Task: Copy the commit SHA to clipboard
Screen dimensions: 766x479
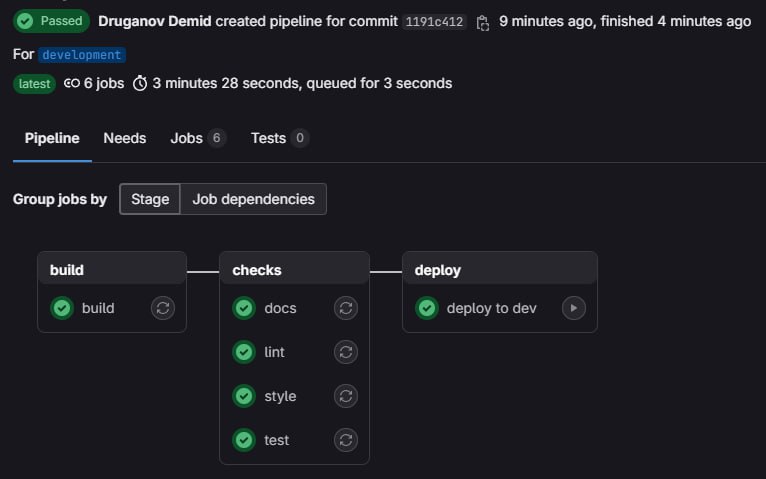Action: pos(483,22)
